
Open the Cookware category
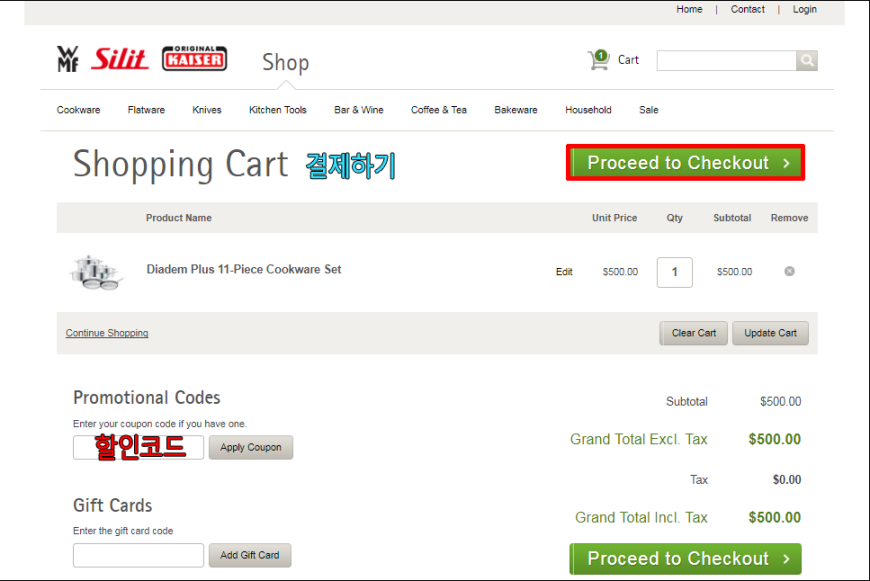[x=78, y=110]
